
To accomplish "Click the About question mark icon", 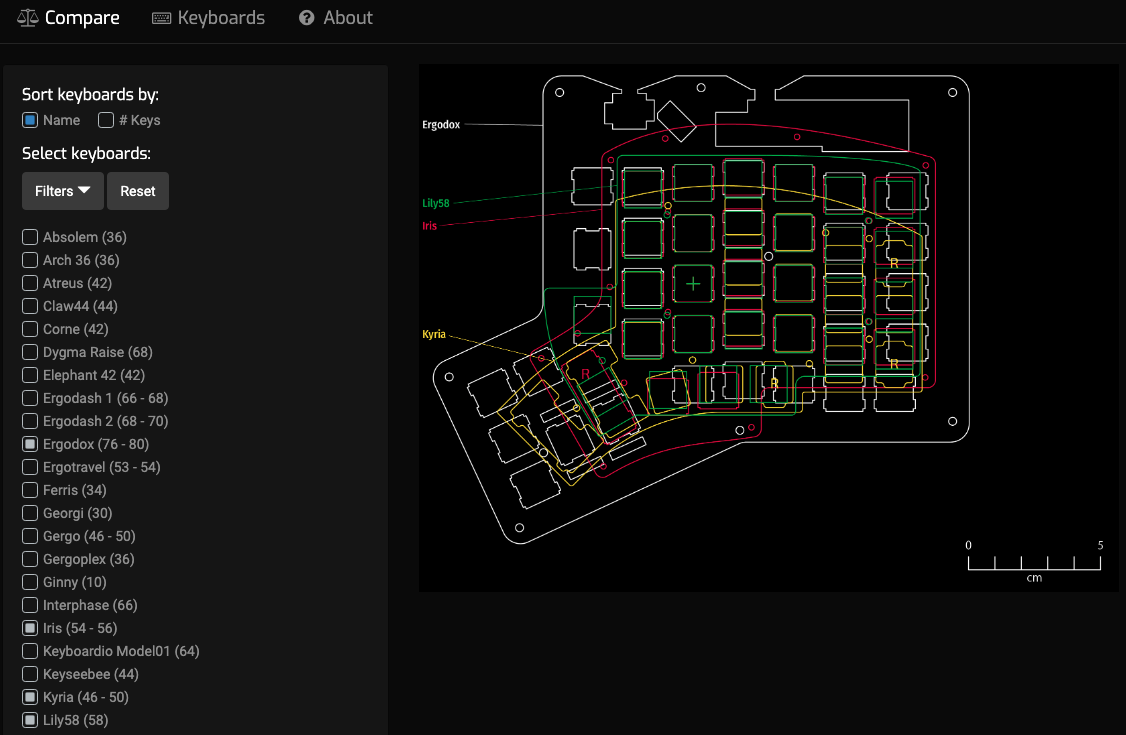I will [x=307, y=18].
